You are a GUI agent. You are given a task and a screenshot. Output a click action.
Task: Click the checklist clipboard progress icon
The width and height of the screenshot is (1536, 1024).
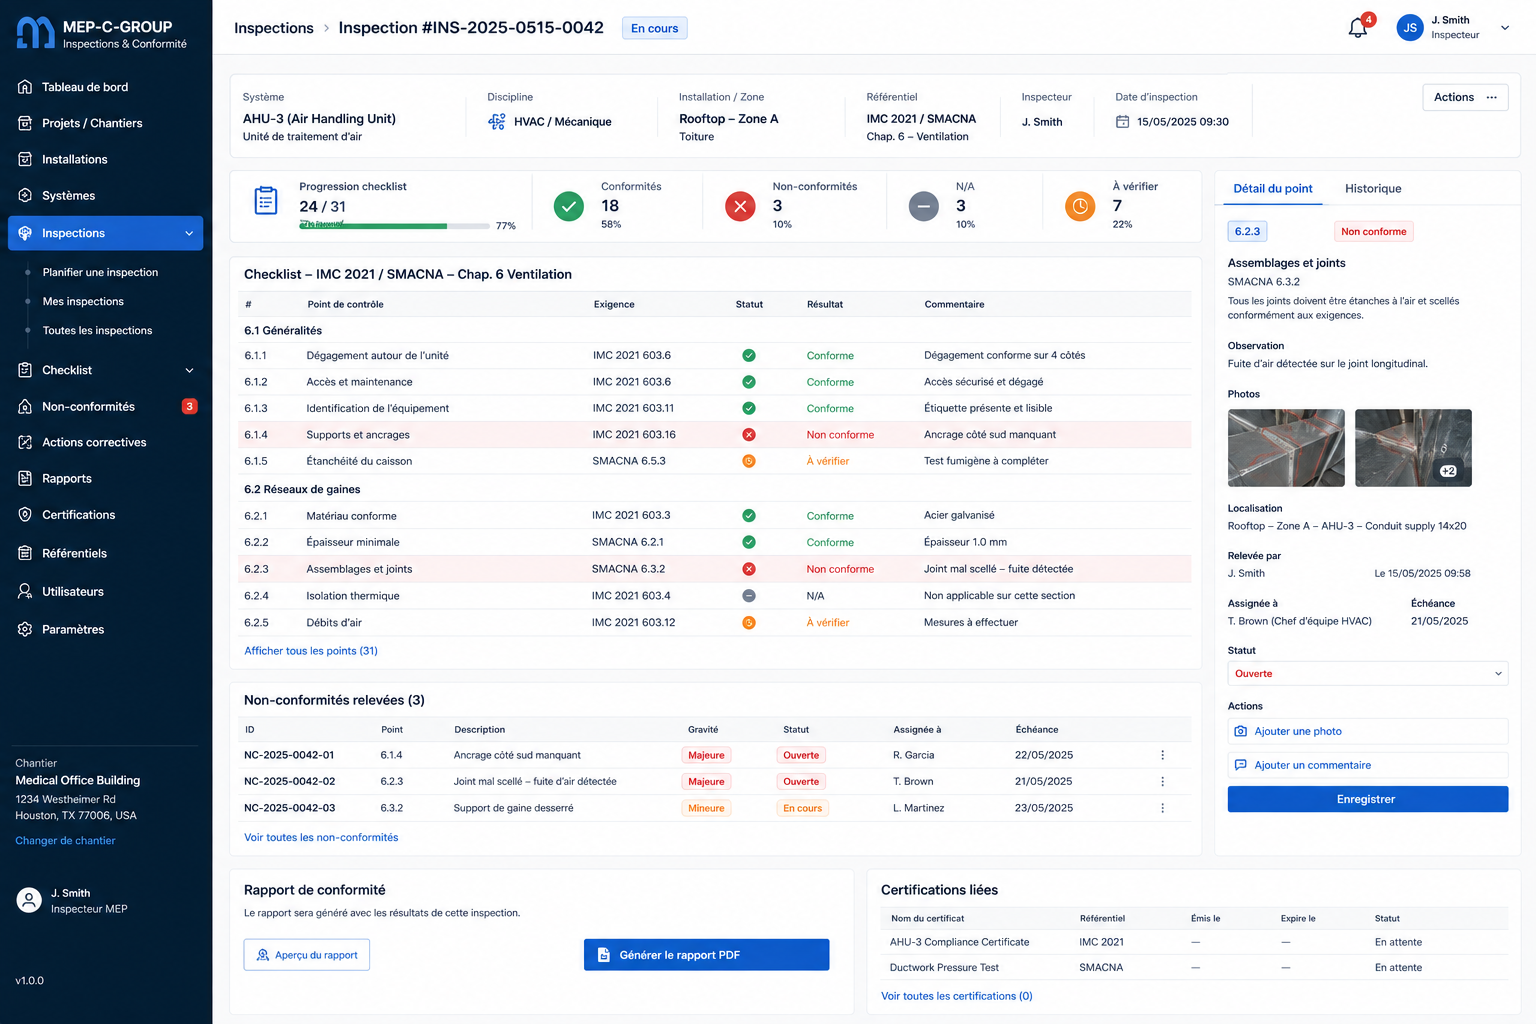pyautogui.click(x=266, y=201)
